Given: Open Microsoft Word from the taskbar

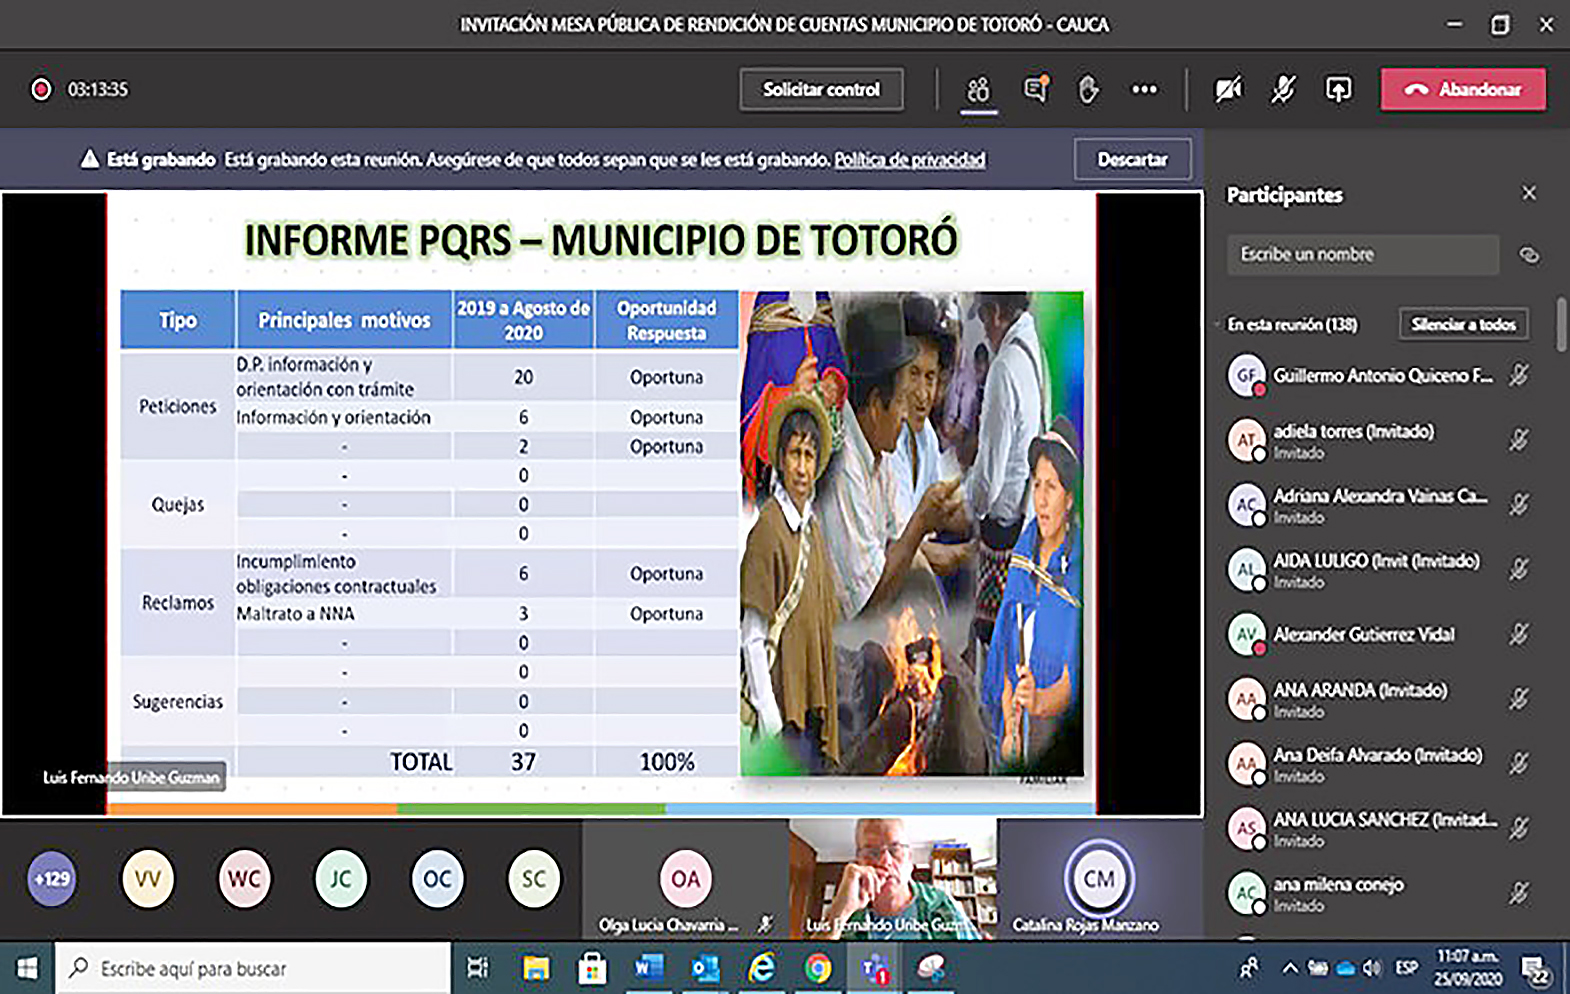Looking at the screenshot, I should pyautogui.click(x=649, y=968).
